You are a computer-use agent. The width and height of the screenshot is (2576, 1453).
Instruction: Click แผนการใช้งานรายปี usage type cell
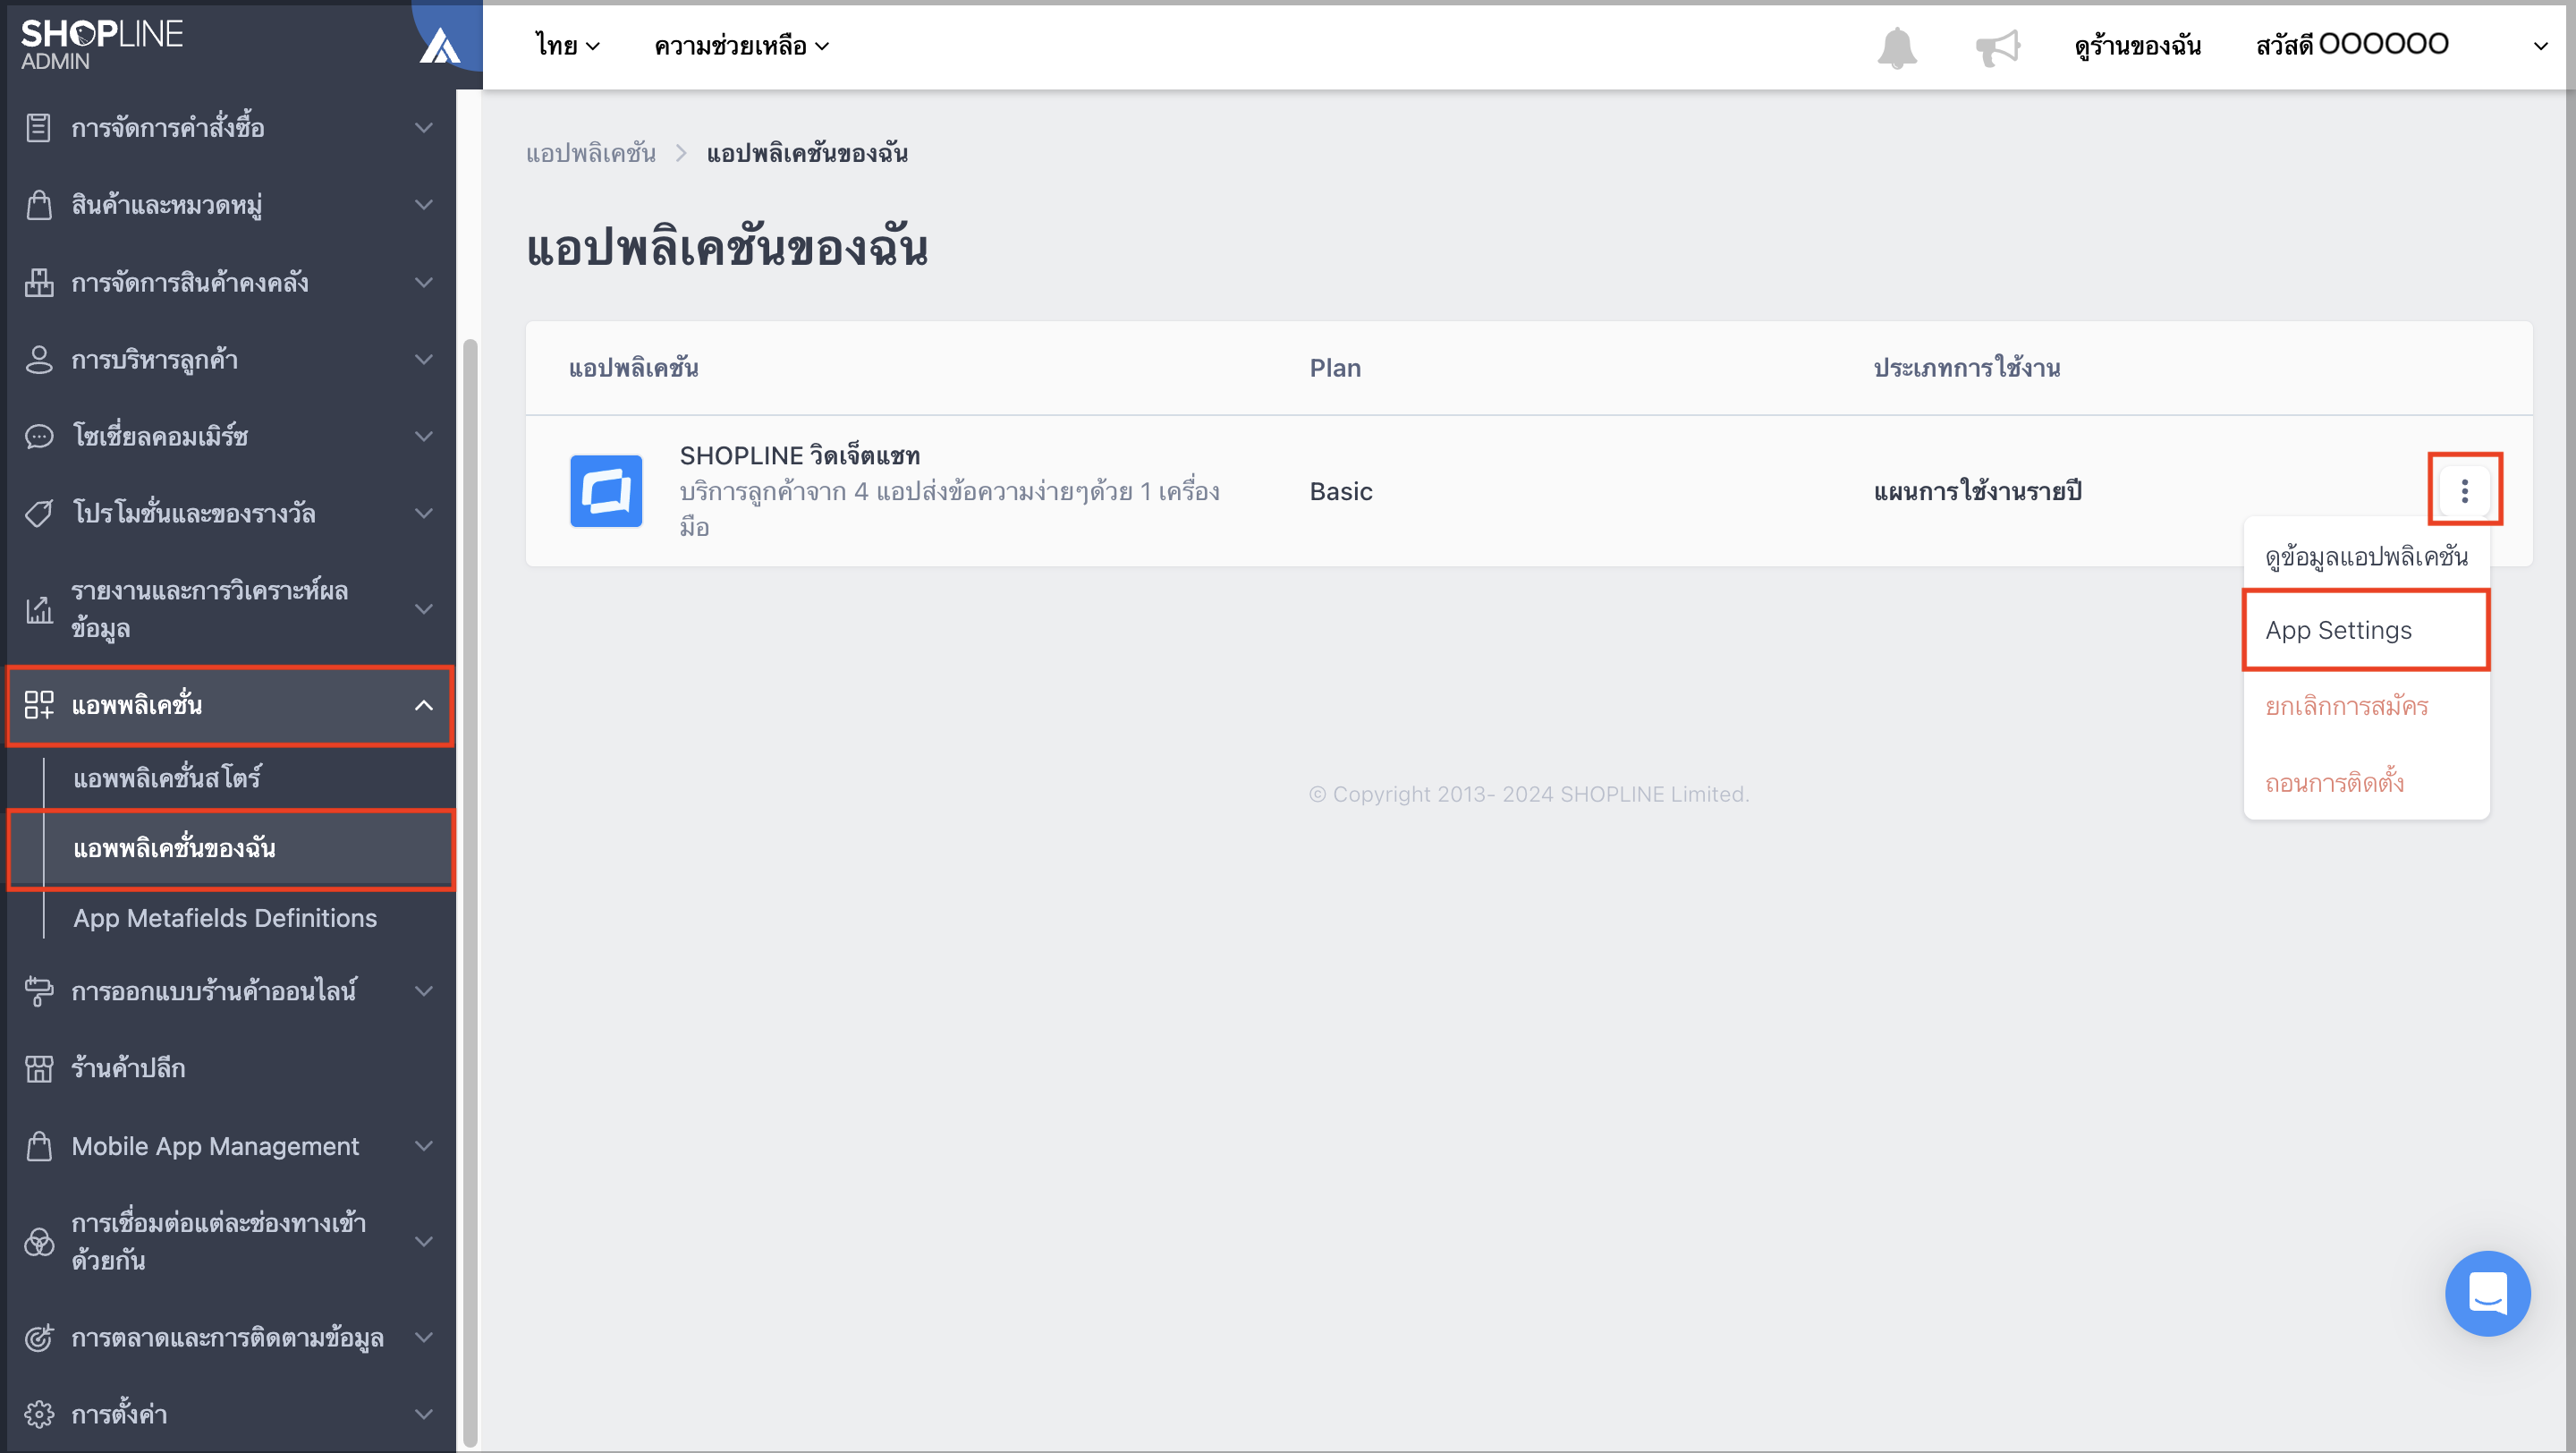(x=1977, y=491)
